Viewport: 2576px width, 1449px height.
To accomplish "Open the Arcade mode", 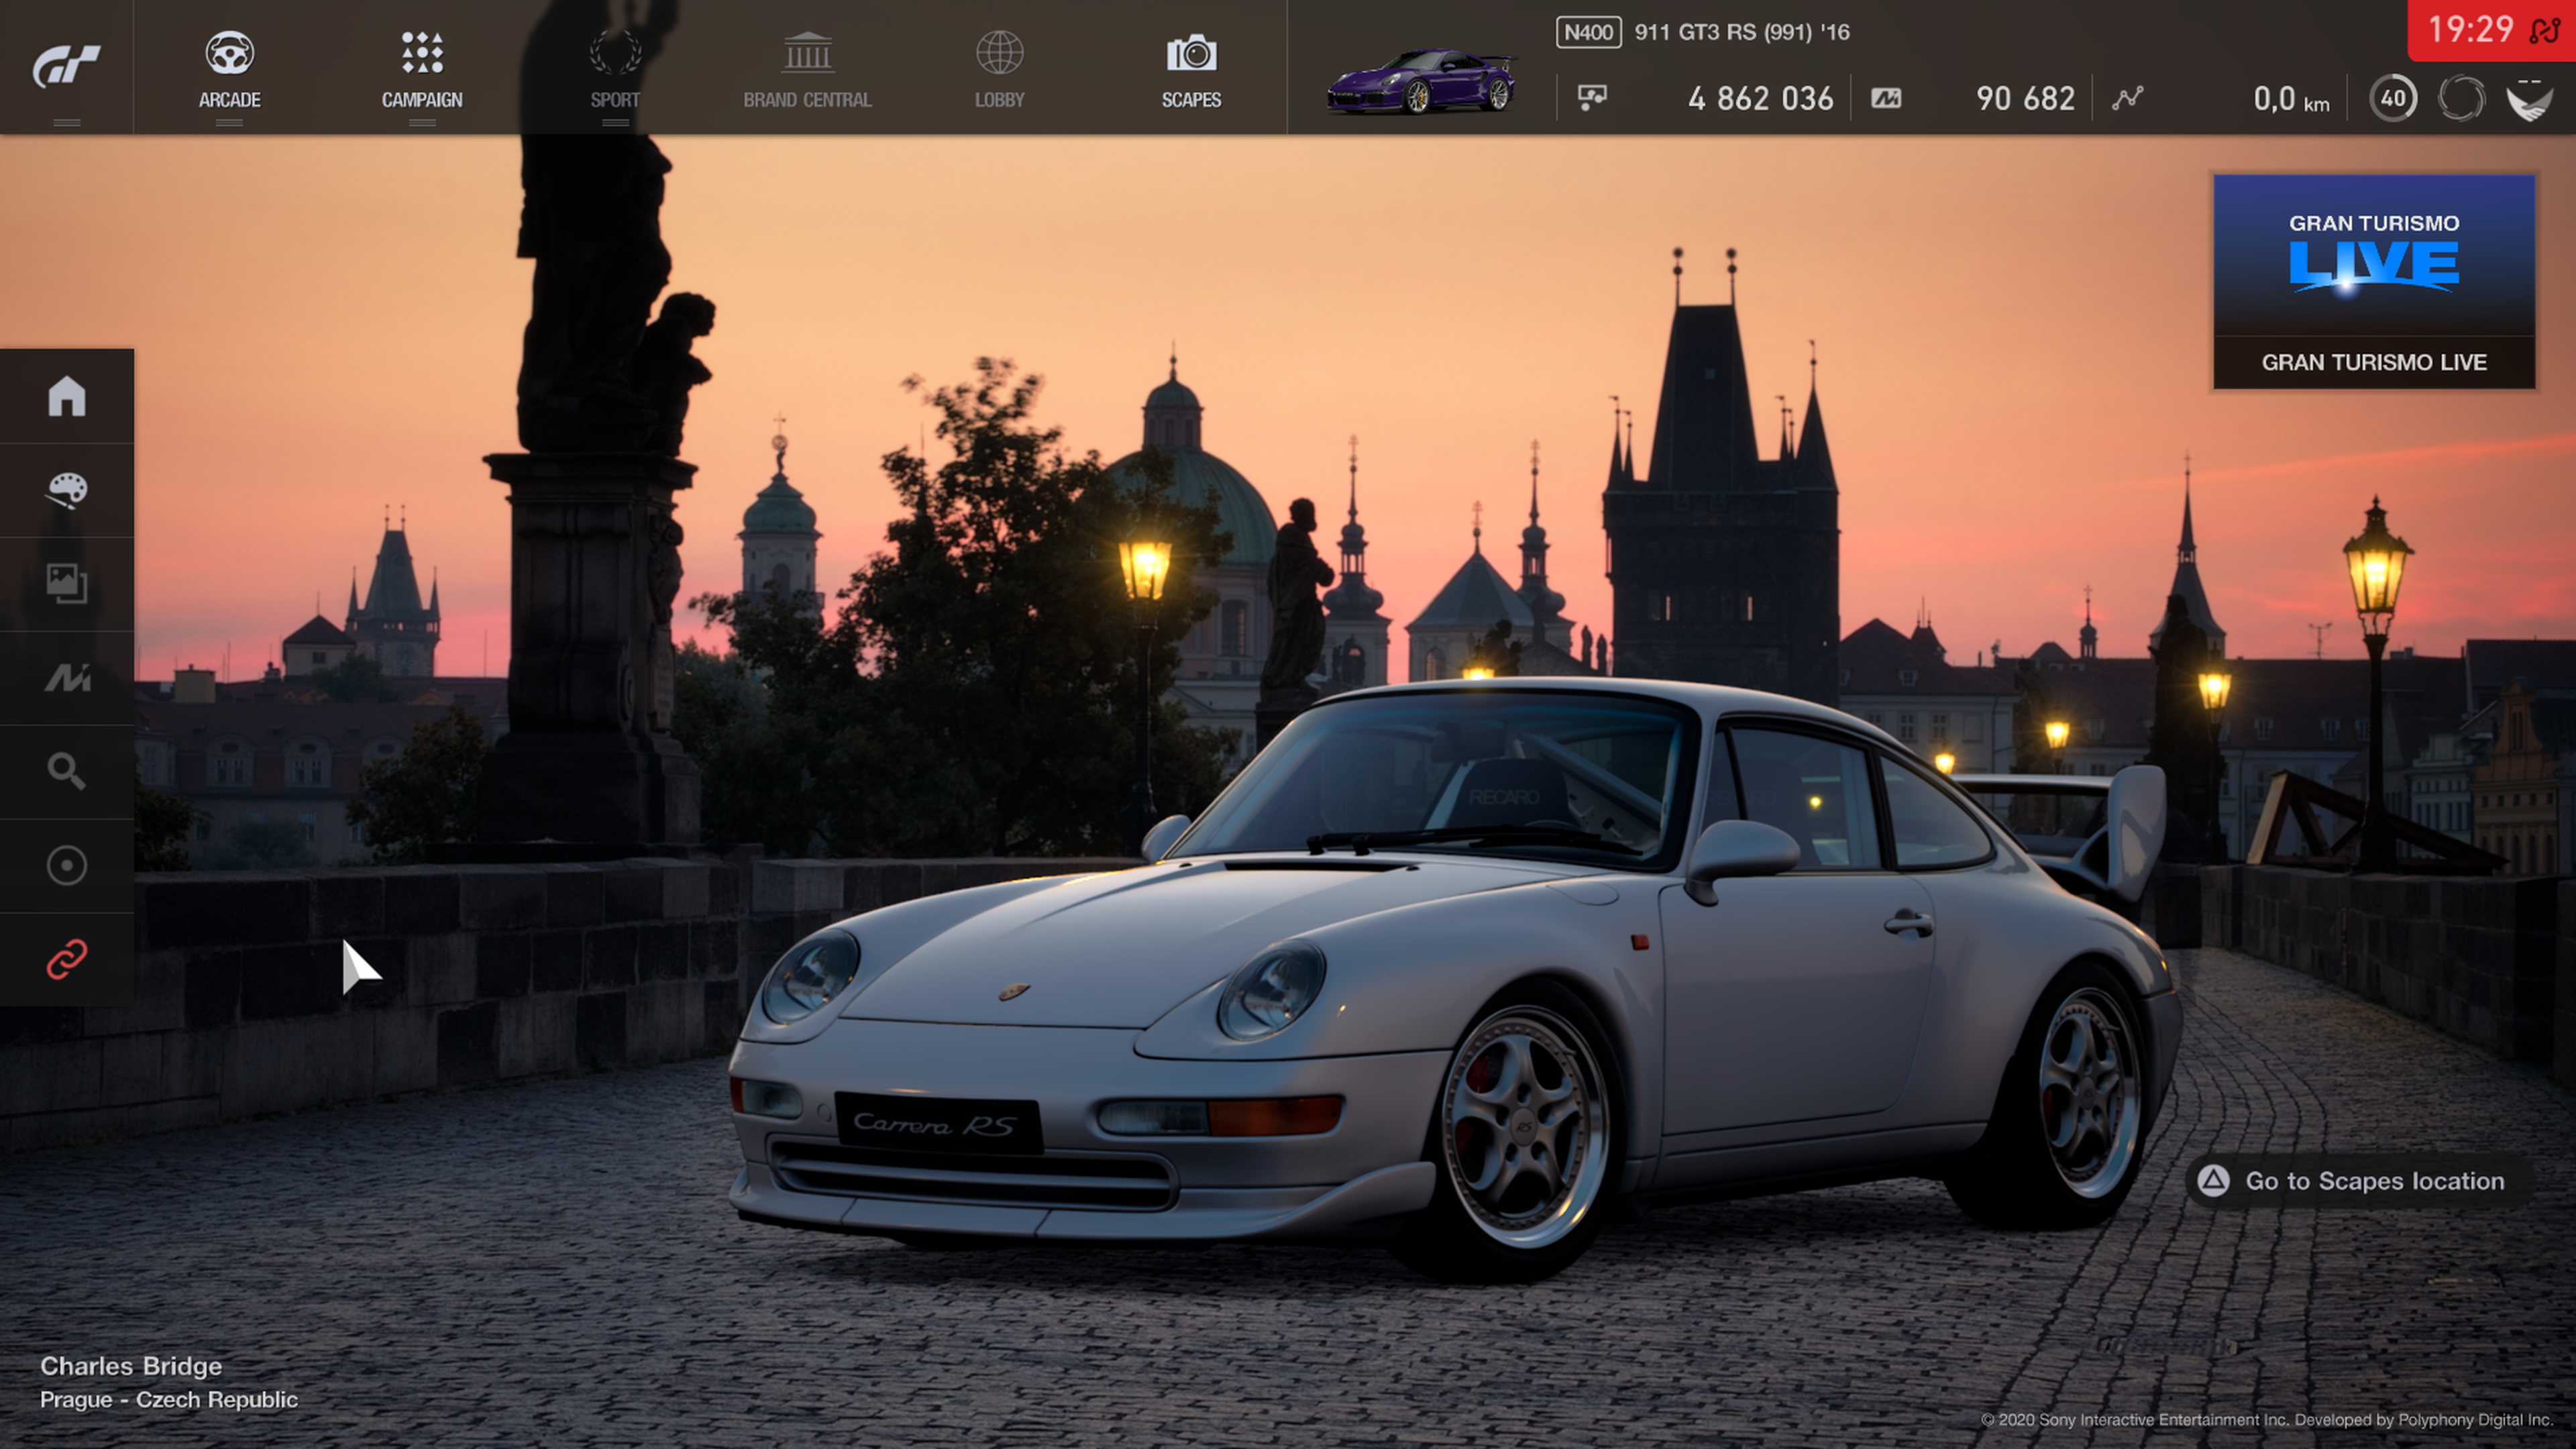I will [x=229, y=68].
